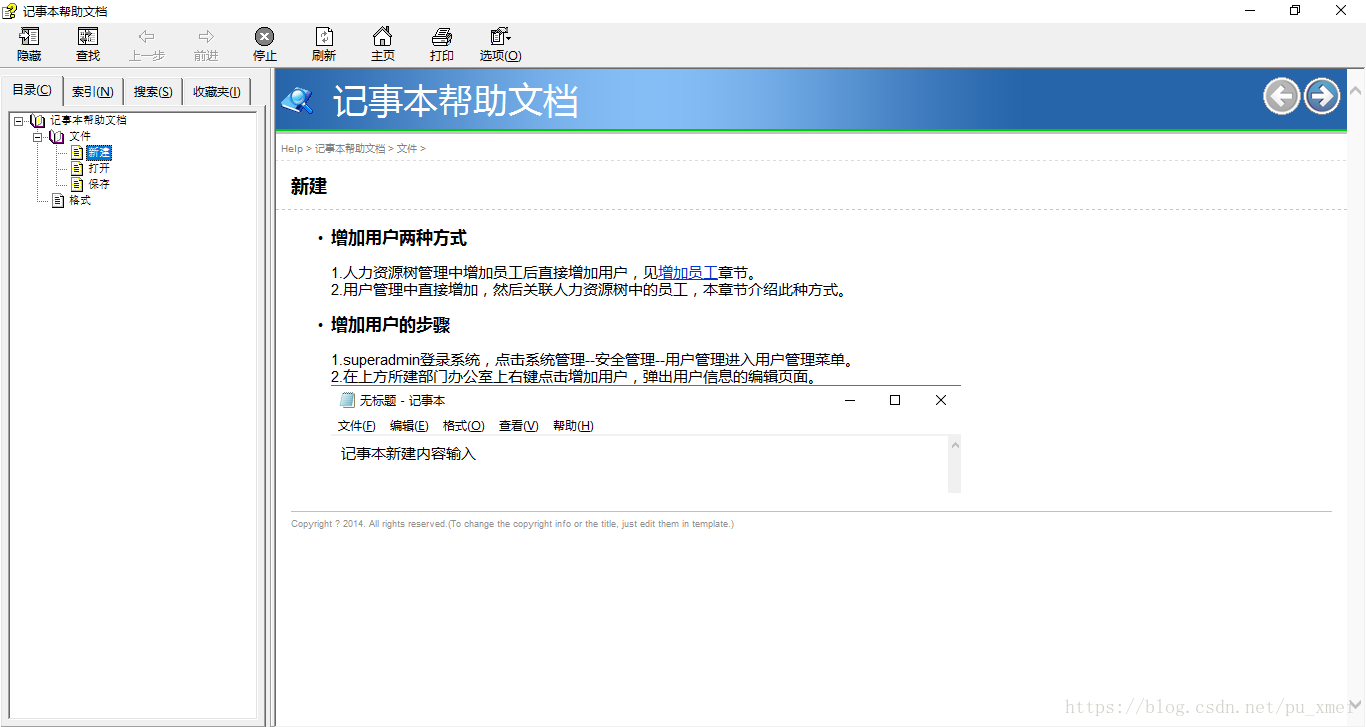1366x727 pixels.
Task: Open 帮助(H) menu in embedded Notepad
Action: click(x=573, y=426)
